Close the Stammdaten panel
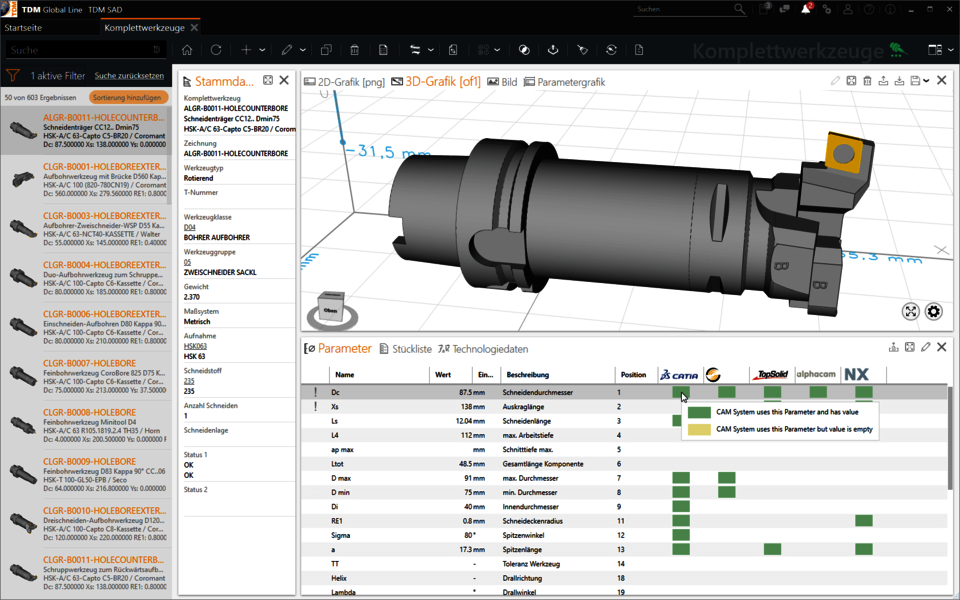Screen dimensions: 960x600 pos(284,80)
